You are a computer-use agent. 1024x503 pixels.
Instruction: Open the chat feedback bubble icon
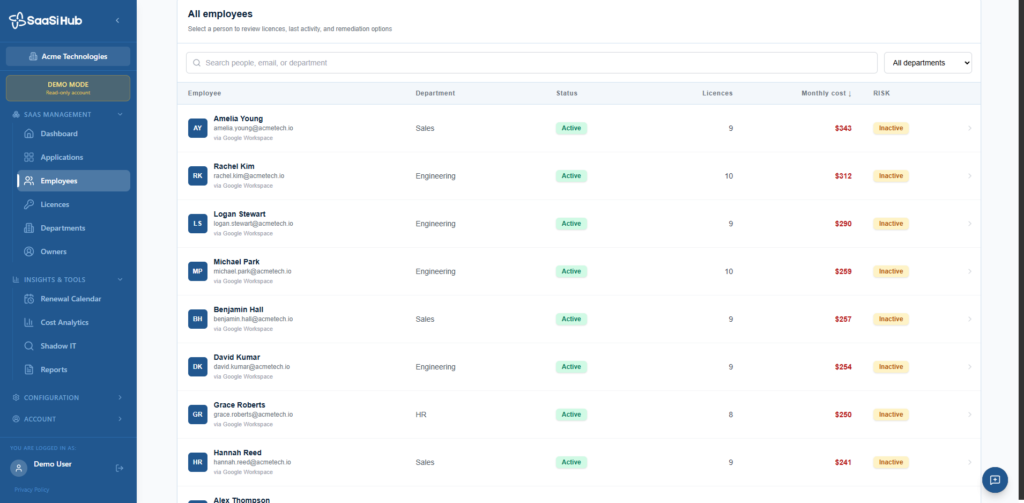[995, 480]
